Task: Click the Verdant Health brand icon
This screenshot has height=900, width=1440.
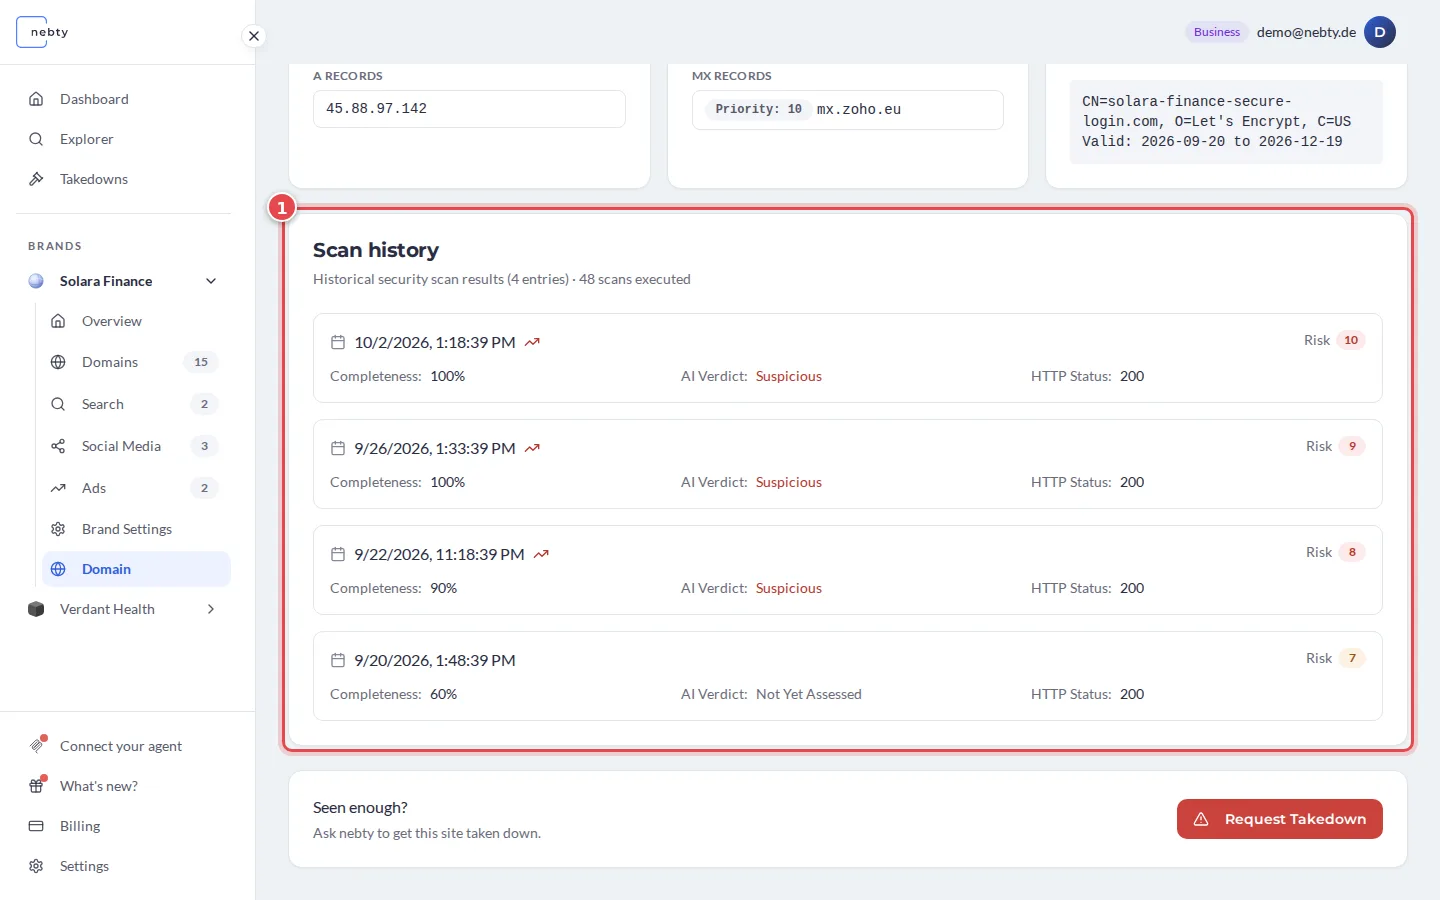Action: [x=36, y=609]
